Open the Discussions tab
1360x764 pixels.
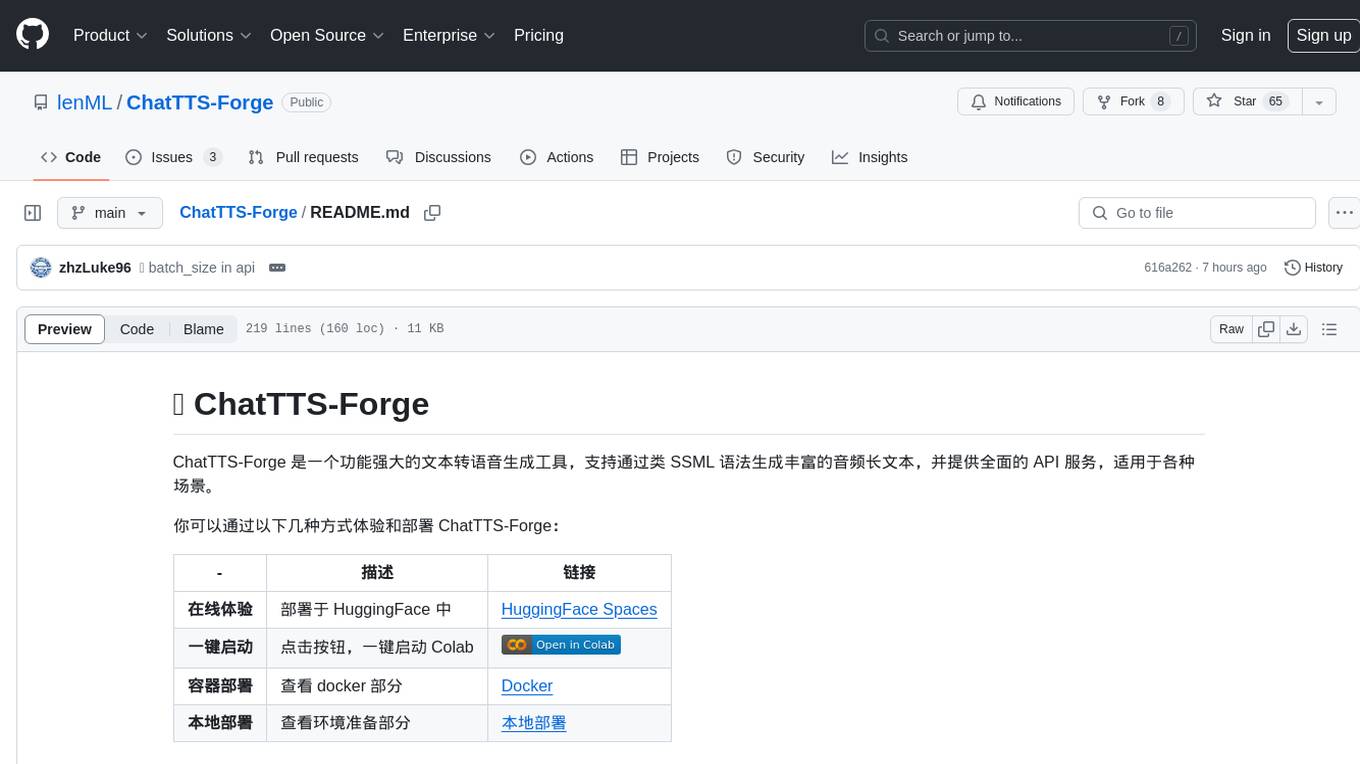tap(439, 157)
